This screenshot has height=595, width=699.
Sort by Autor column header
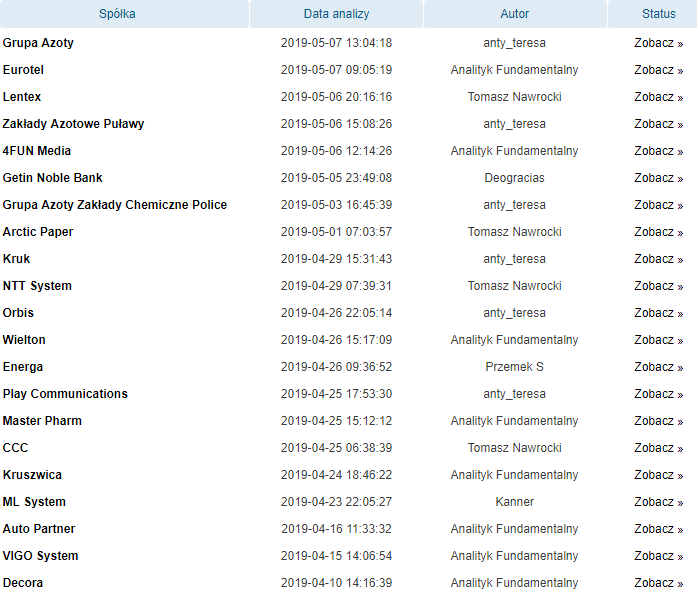click(x=514, y=14)
